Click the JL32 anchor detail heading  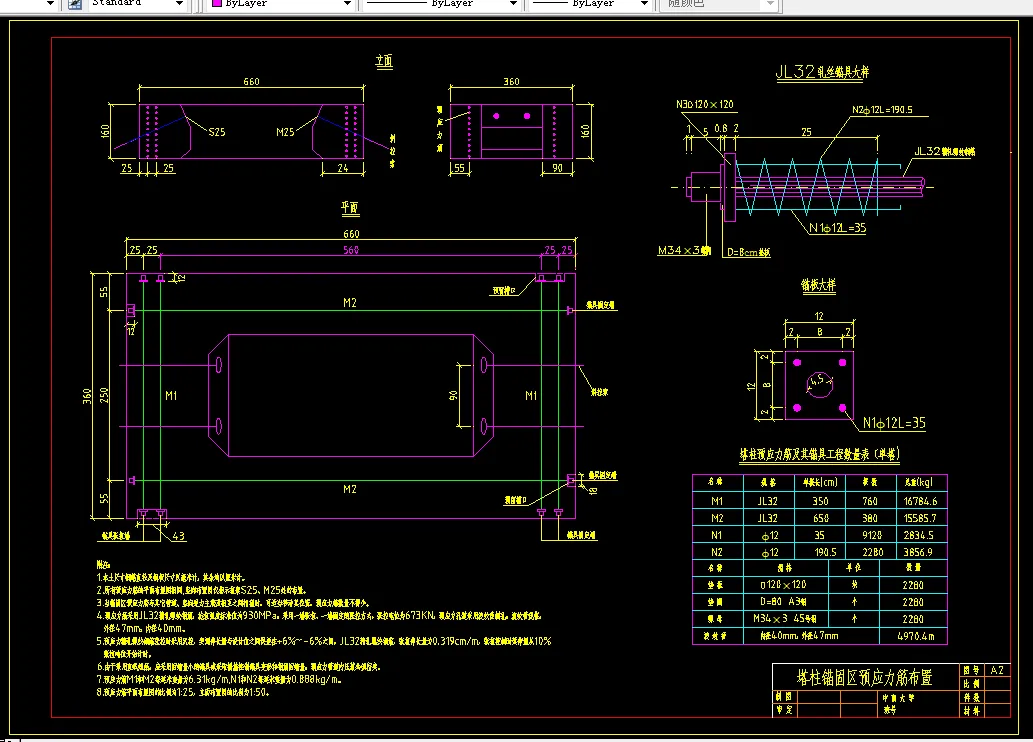[x=822, y=72]
